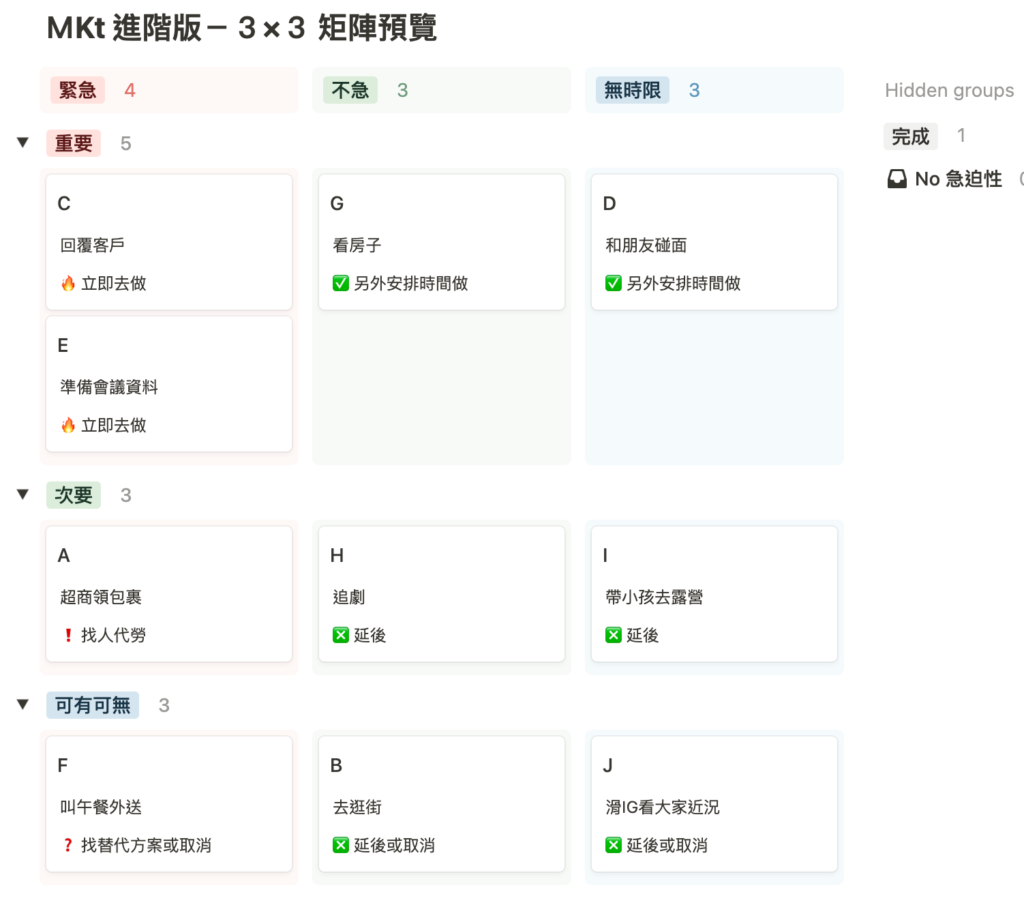Open card D title

coord(609,204)
